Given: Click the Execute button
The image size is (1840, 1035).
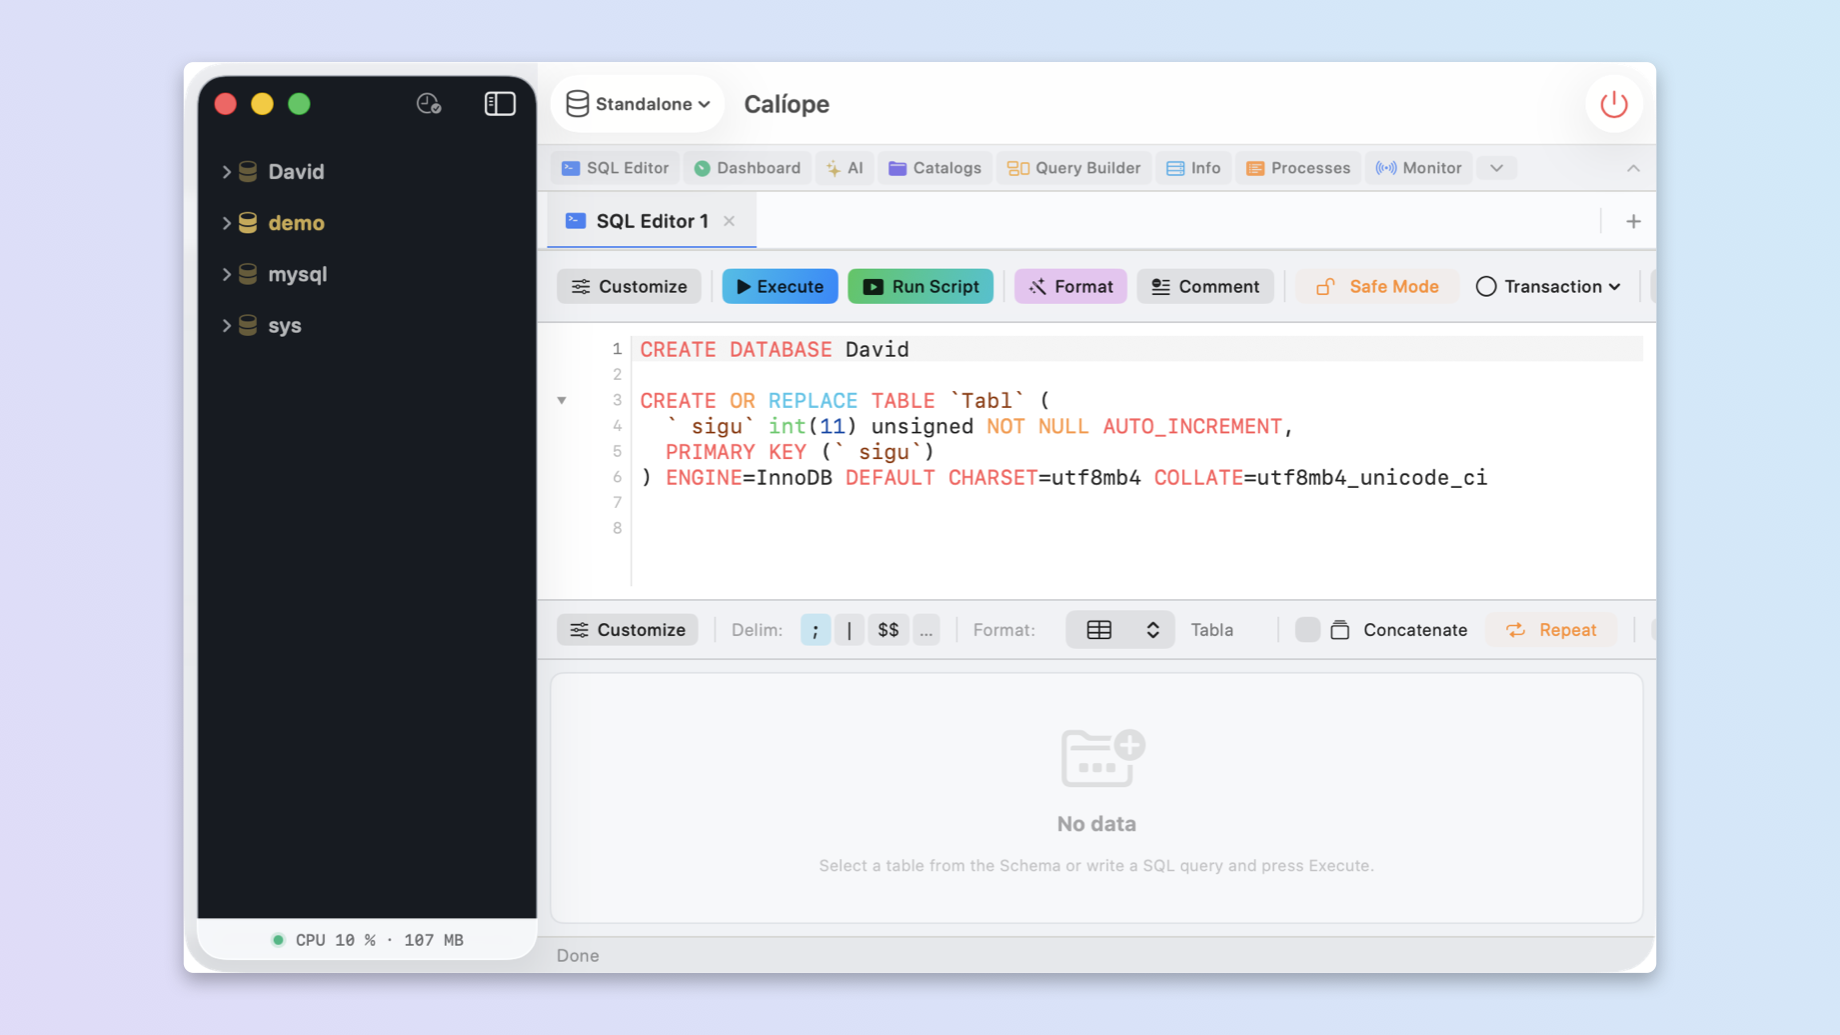Looking at the screenshot, I should click(x=780, y=287).
